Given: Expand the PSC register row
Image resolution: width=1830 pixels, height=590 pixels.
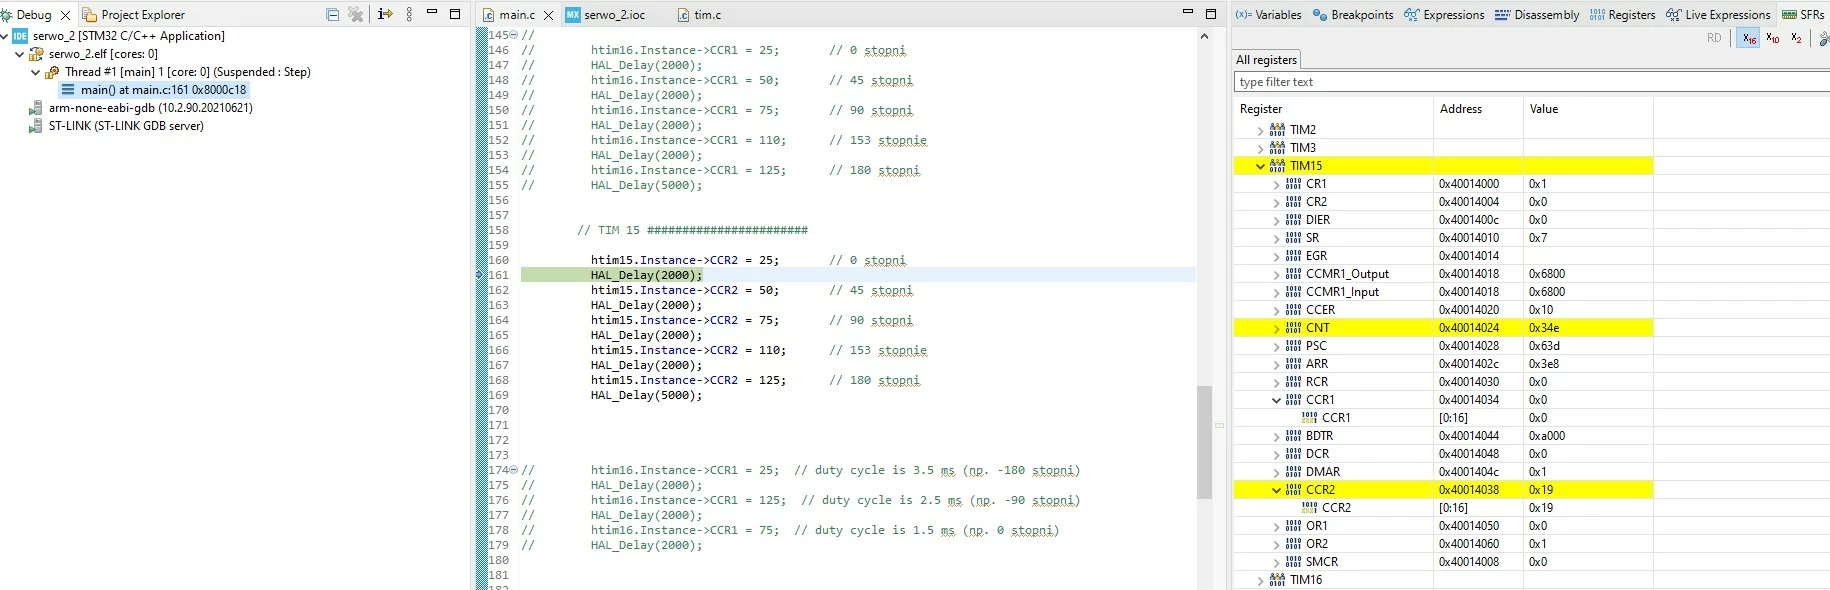Looking at the screenshot, I should click(1276, 346).
